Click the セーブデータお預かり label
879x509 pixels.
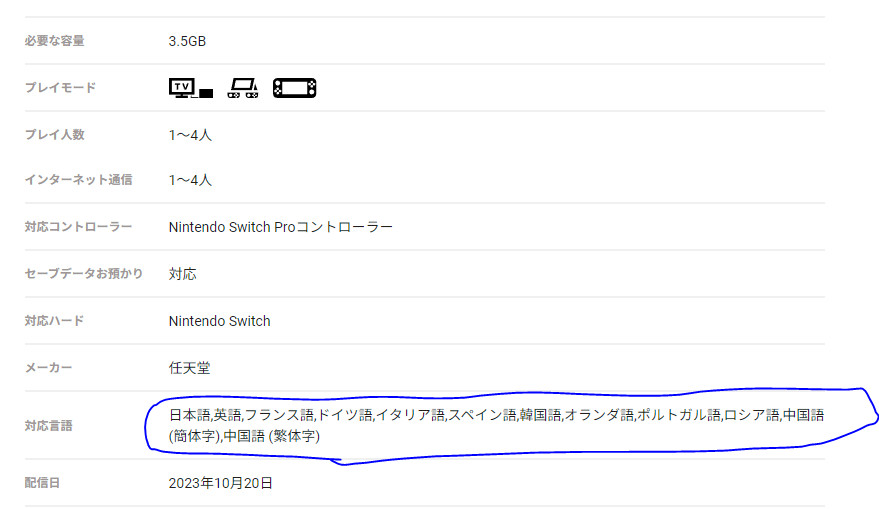[x=84, y=273]
